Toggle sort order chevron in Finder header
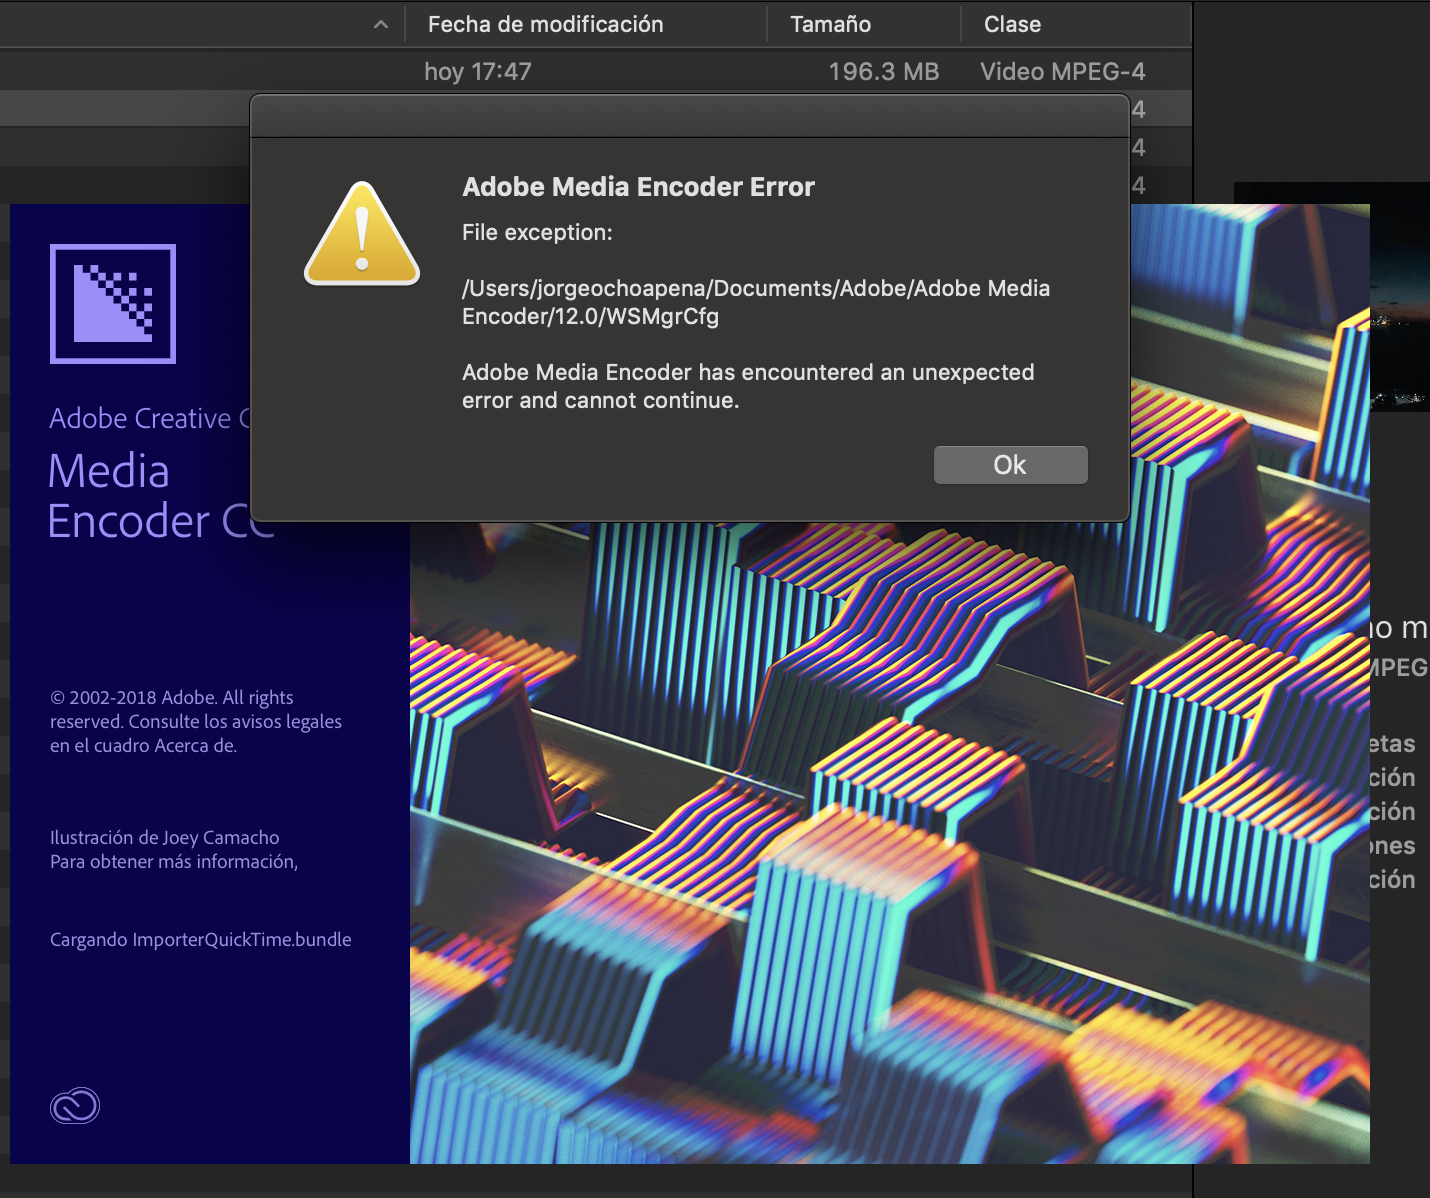Screen dimensions: 1430x1198 click(380, 25)
